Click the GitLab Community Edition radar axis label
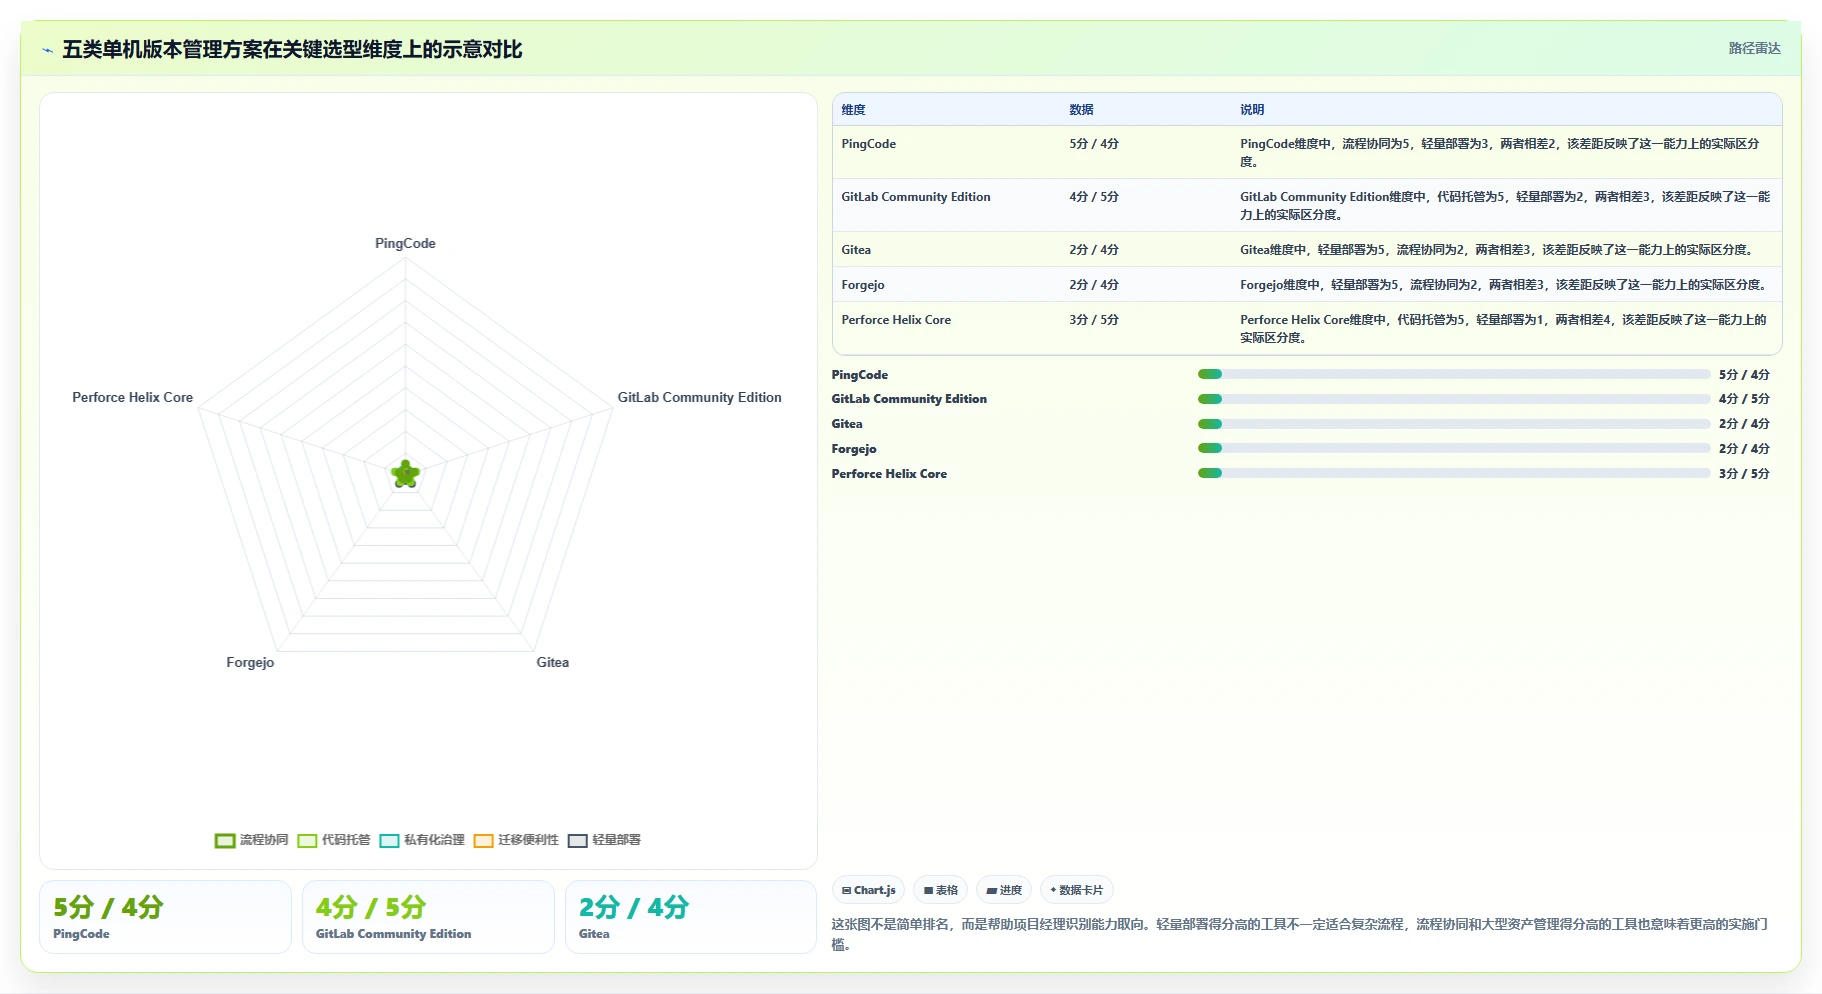Screen dimensions: 1822x994 click(x=699, y=397)
